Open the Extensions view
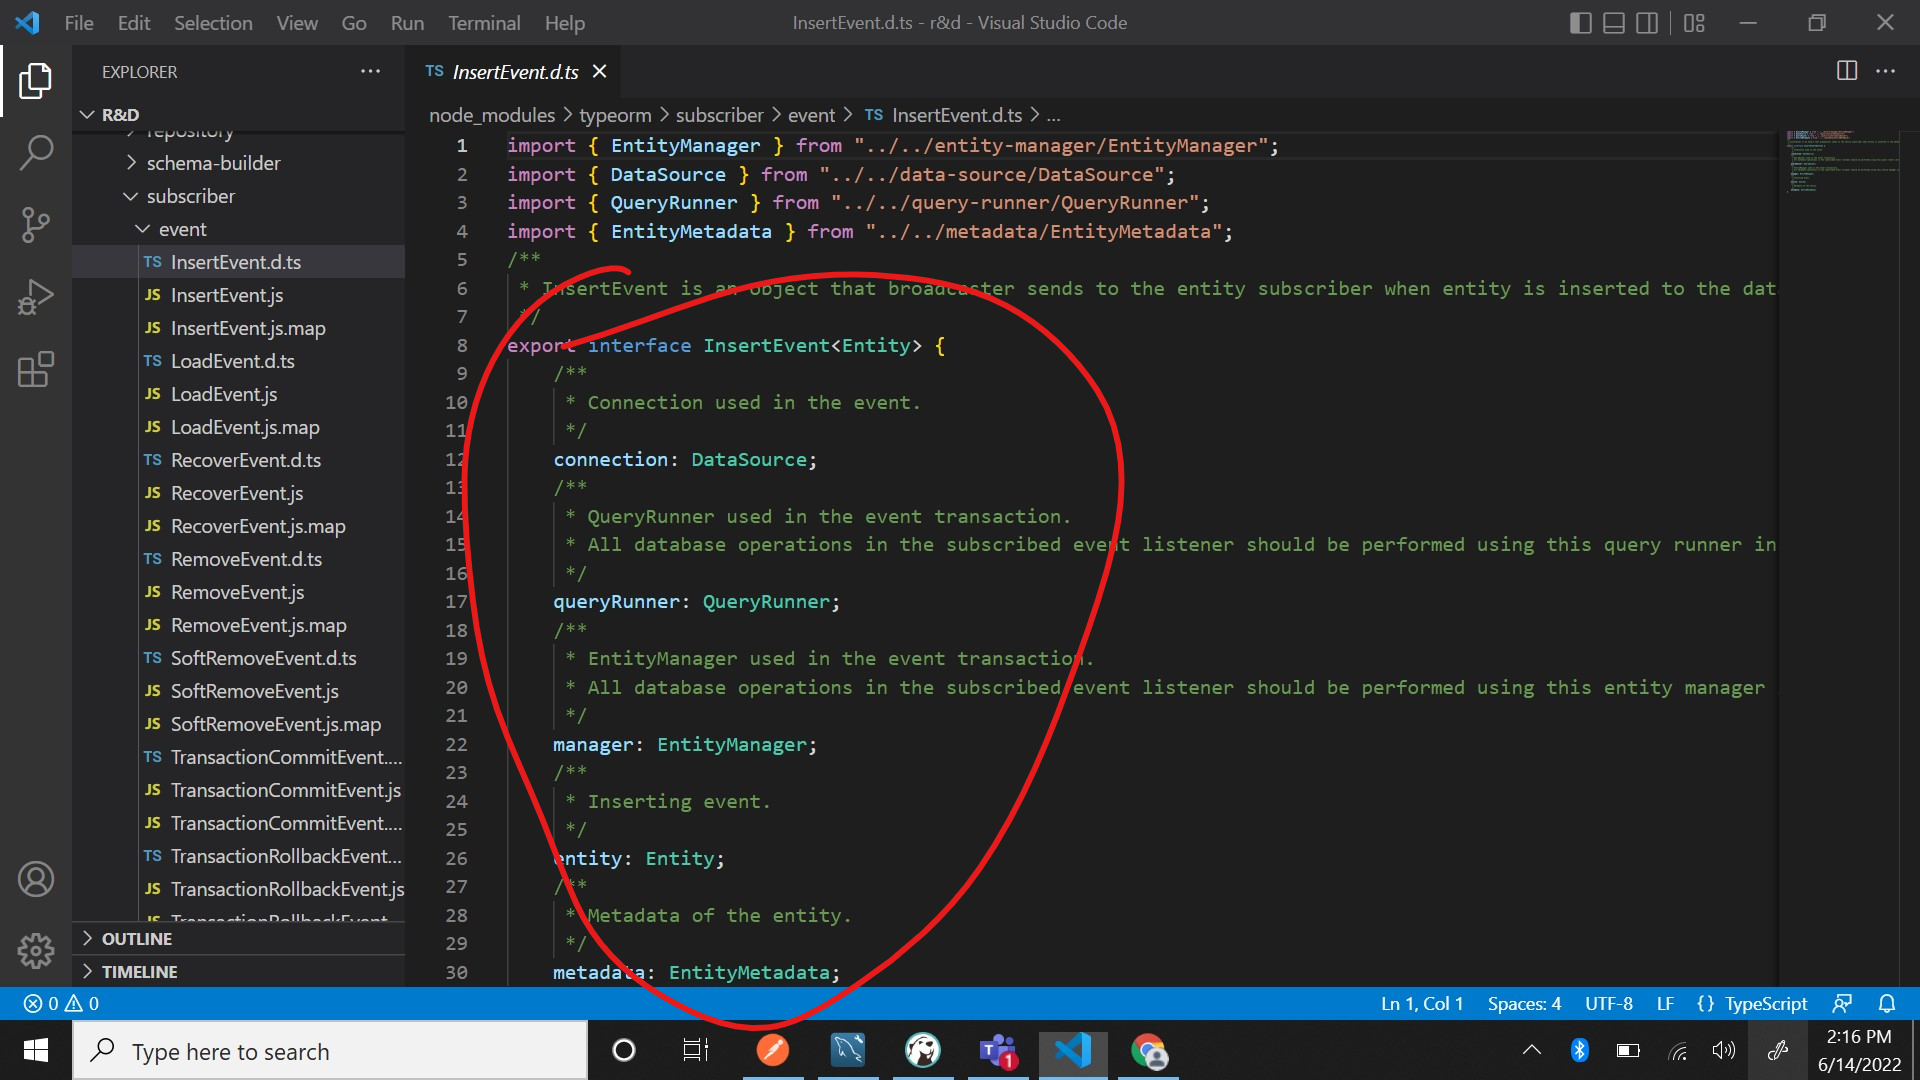 tap(36, 369)
